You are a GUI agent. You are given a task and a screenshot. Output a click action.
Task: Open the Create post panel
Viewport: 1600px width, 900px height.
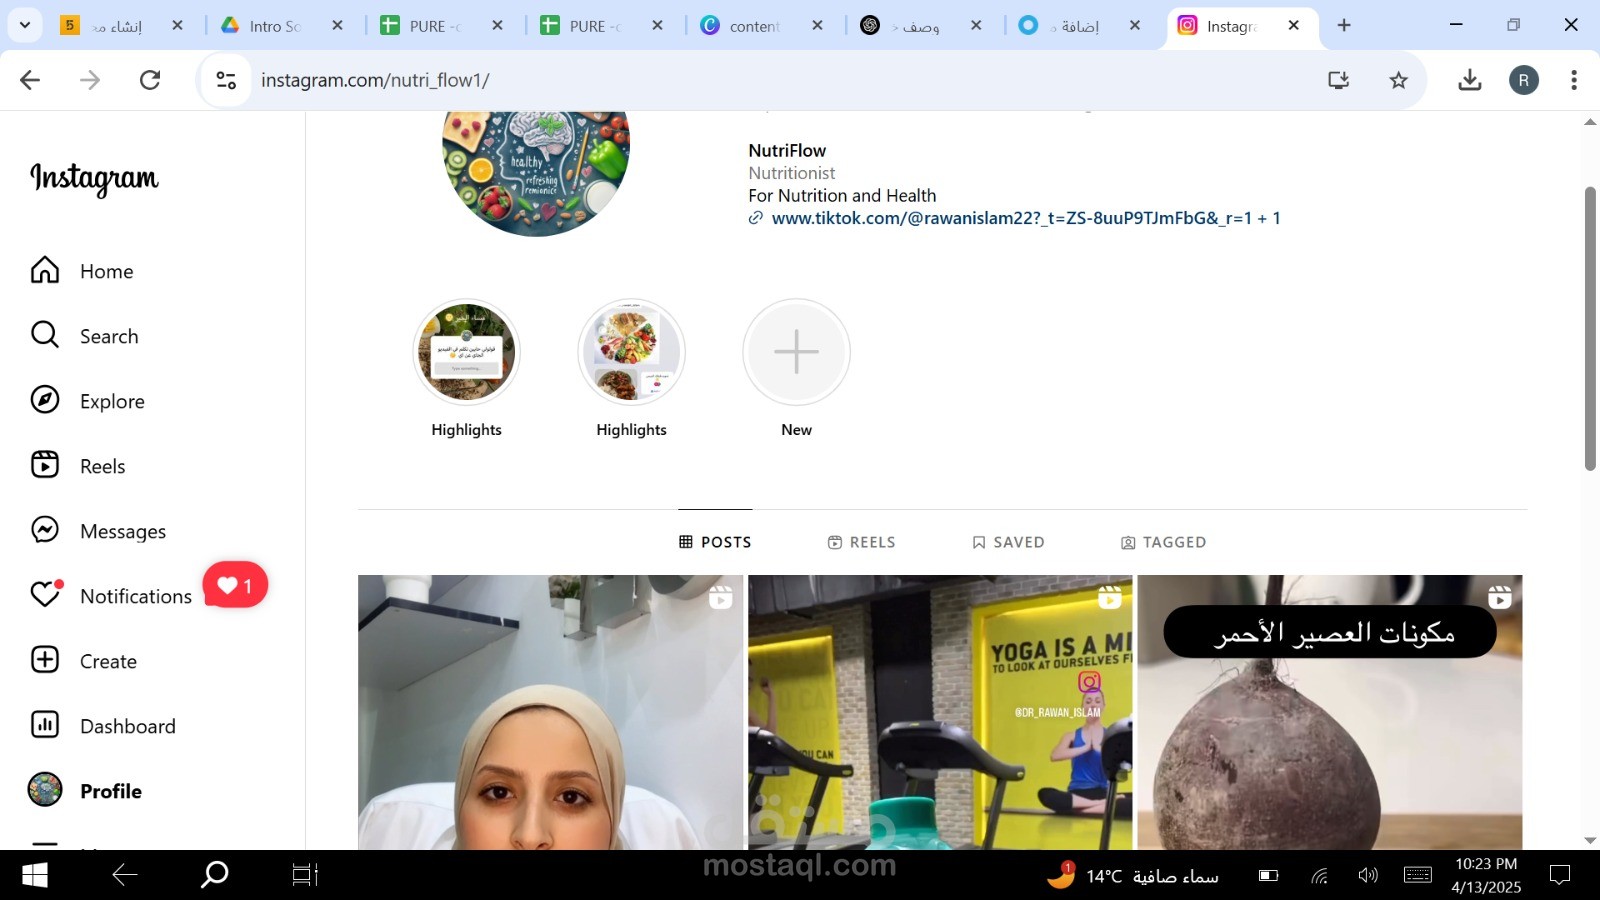pyautogui.click(x=108, y=661)
